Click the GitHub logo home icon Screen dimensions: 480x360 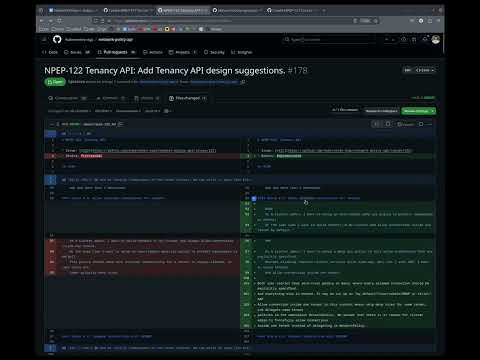[57, 39]
